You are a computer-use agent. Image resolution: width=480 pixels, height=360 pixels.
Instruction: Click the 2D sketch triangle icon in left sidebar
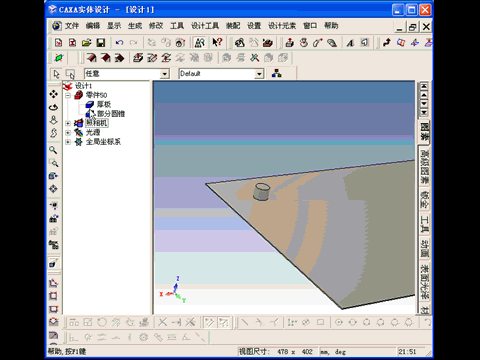pos(53,283)
